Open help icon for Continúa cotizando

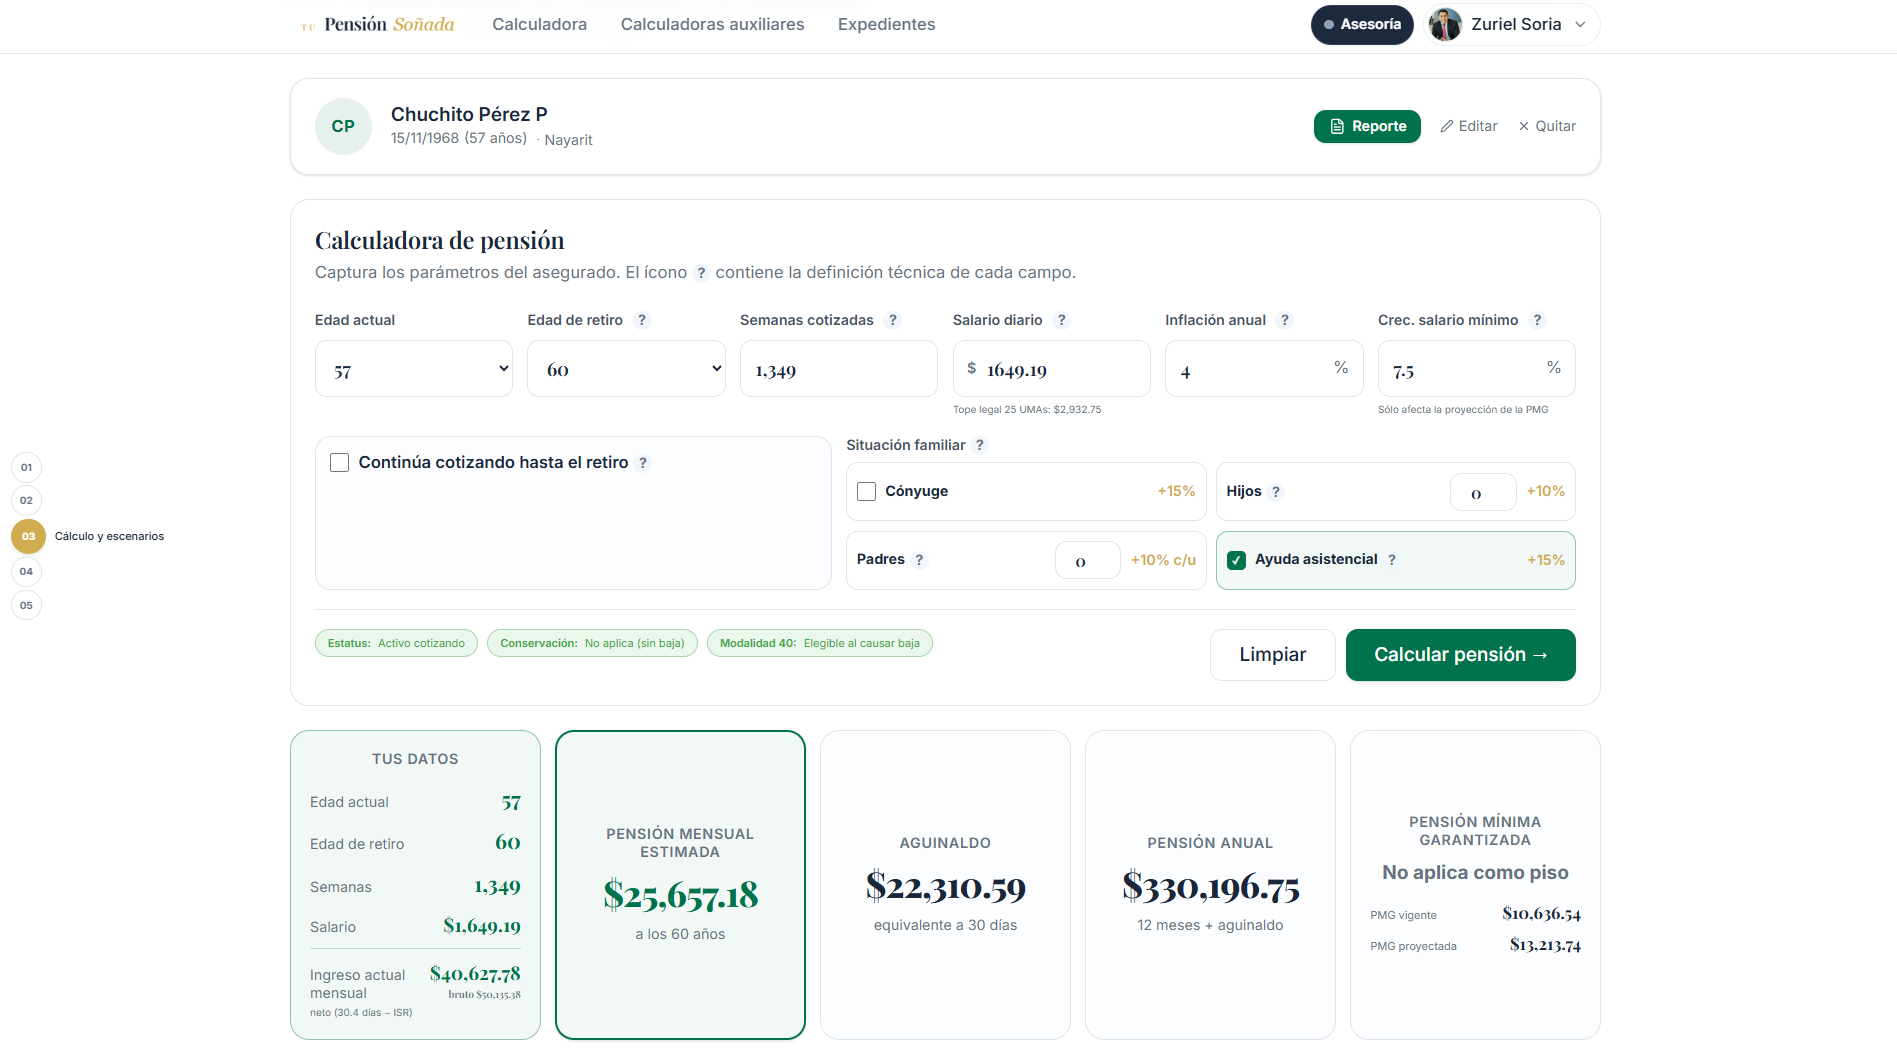pyautogui.click(x=643, y=463)
